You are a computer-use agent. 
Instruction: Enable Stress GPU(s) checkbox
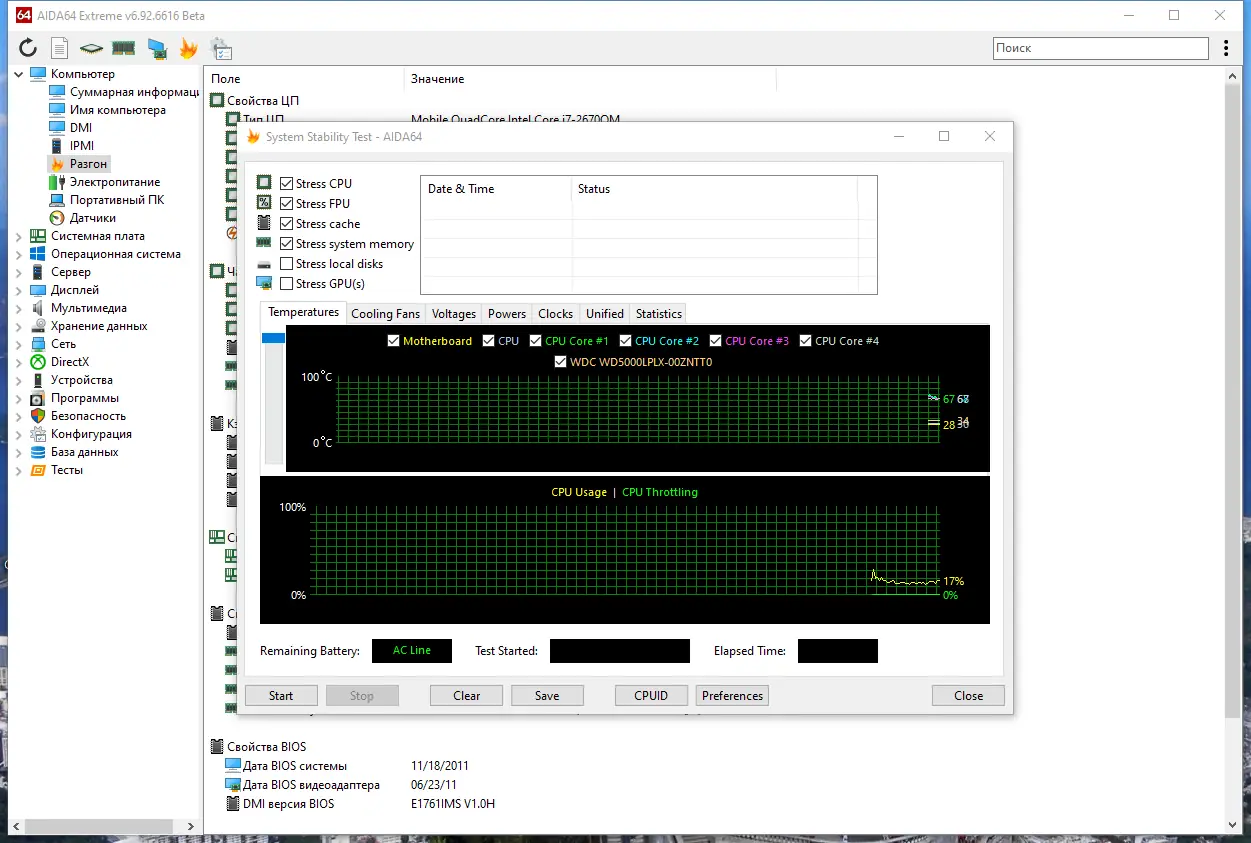click(287, 284)
